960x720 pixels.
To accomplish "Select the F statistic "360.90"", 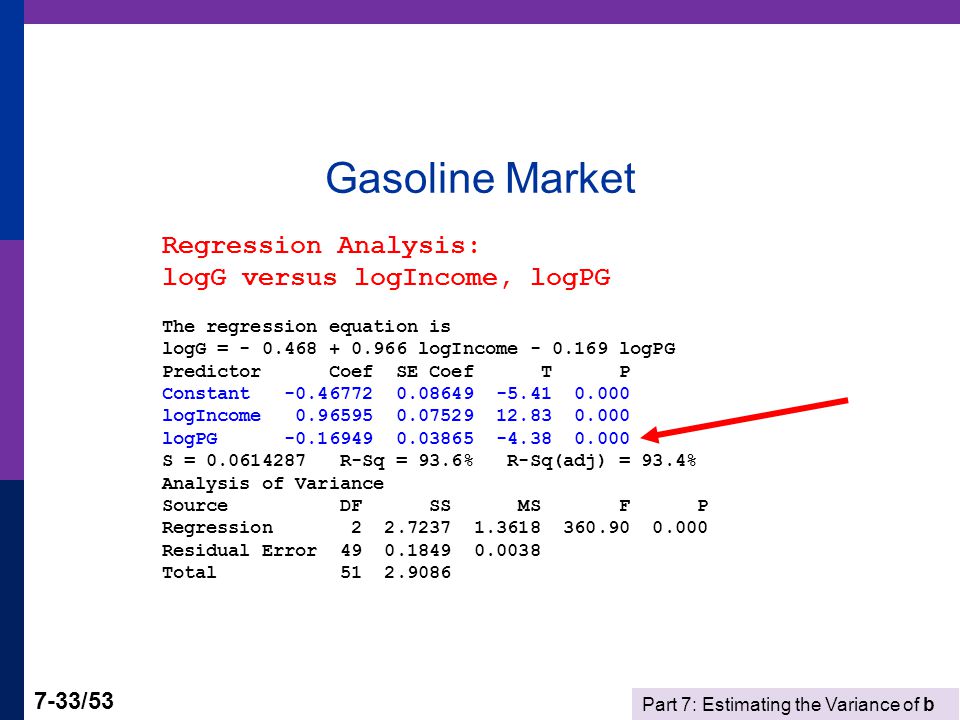I will coord(597,527).
